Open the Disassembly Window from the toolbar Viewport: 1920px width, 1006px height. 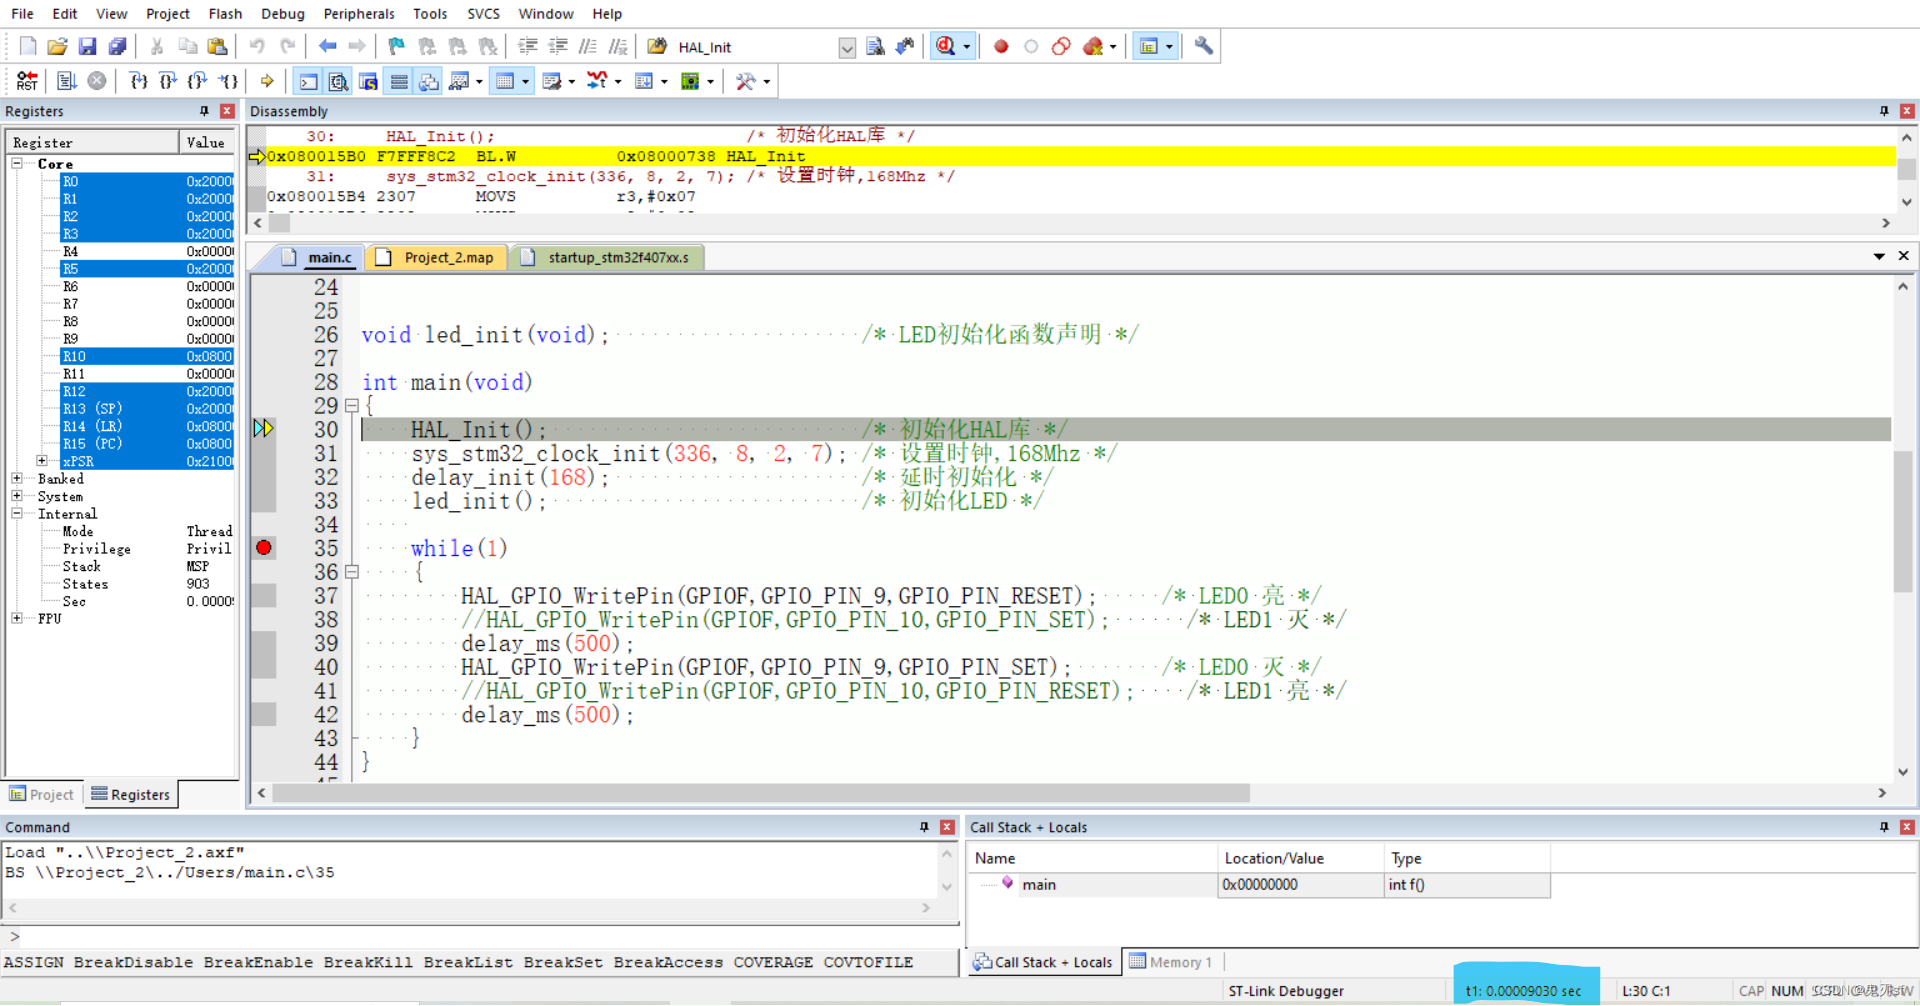pyautogui.click(x=339, y=81)
